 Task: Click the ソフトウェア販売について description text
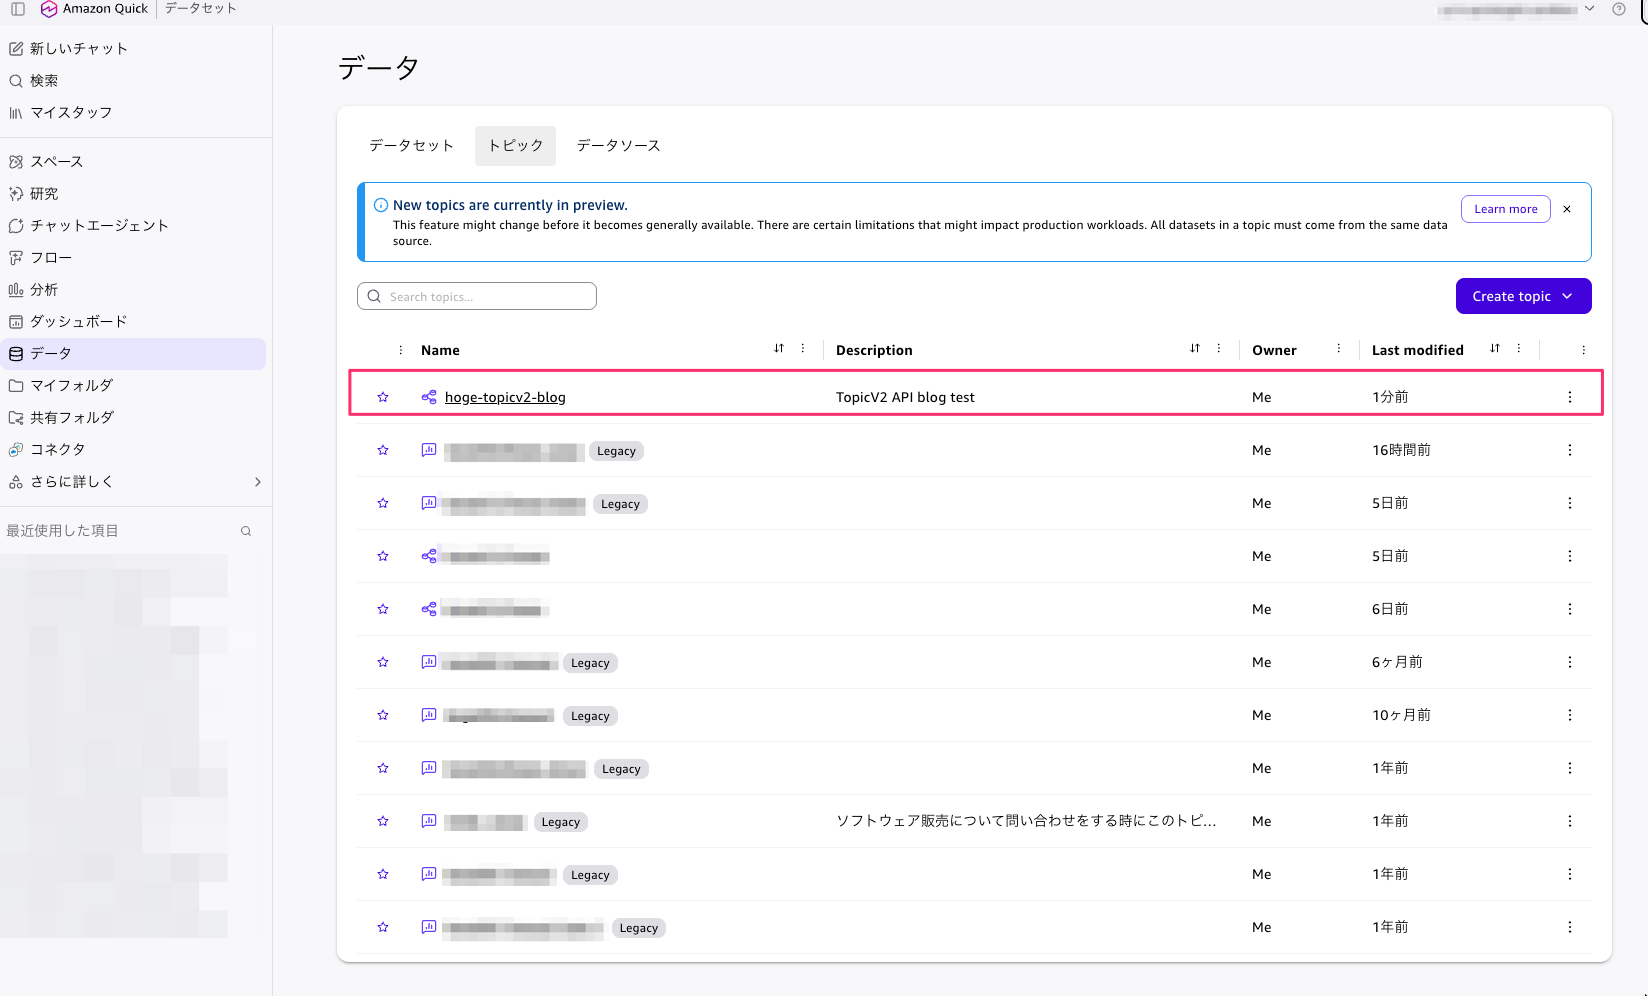click(1026, 821)
